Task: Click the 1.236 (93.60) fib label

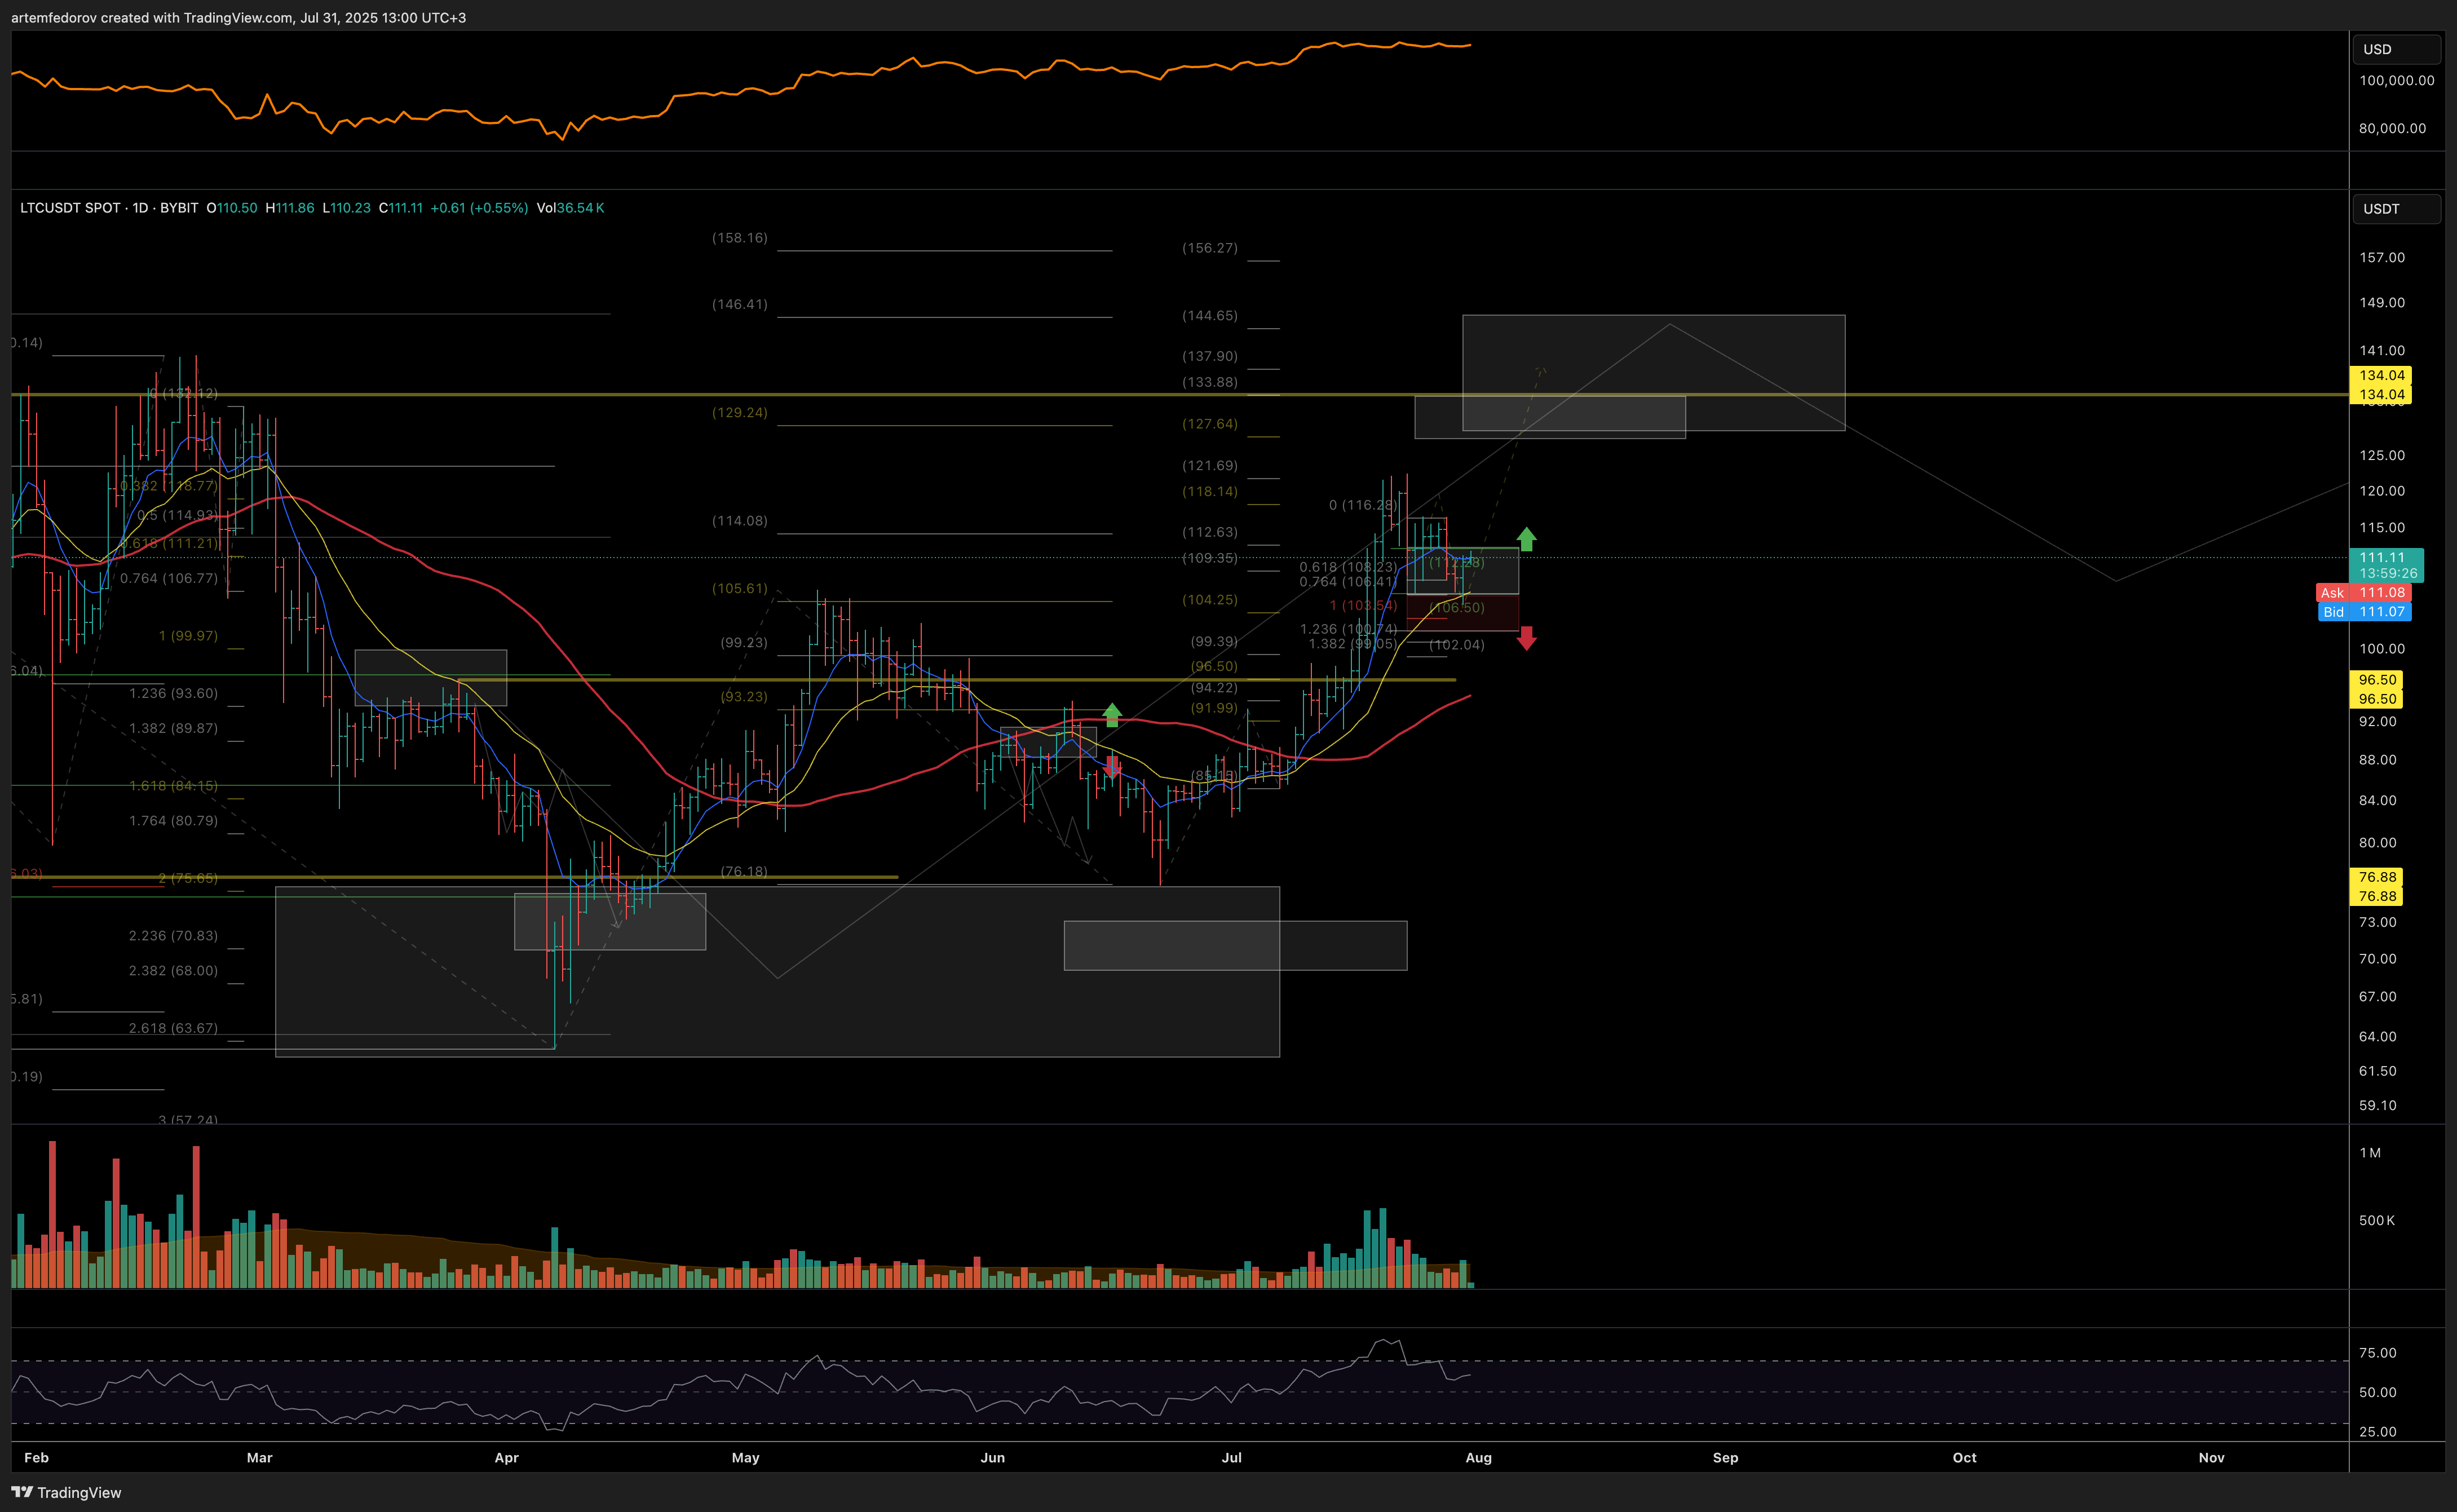Action: (x=173, y=693)
